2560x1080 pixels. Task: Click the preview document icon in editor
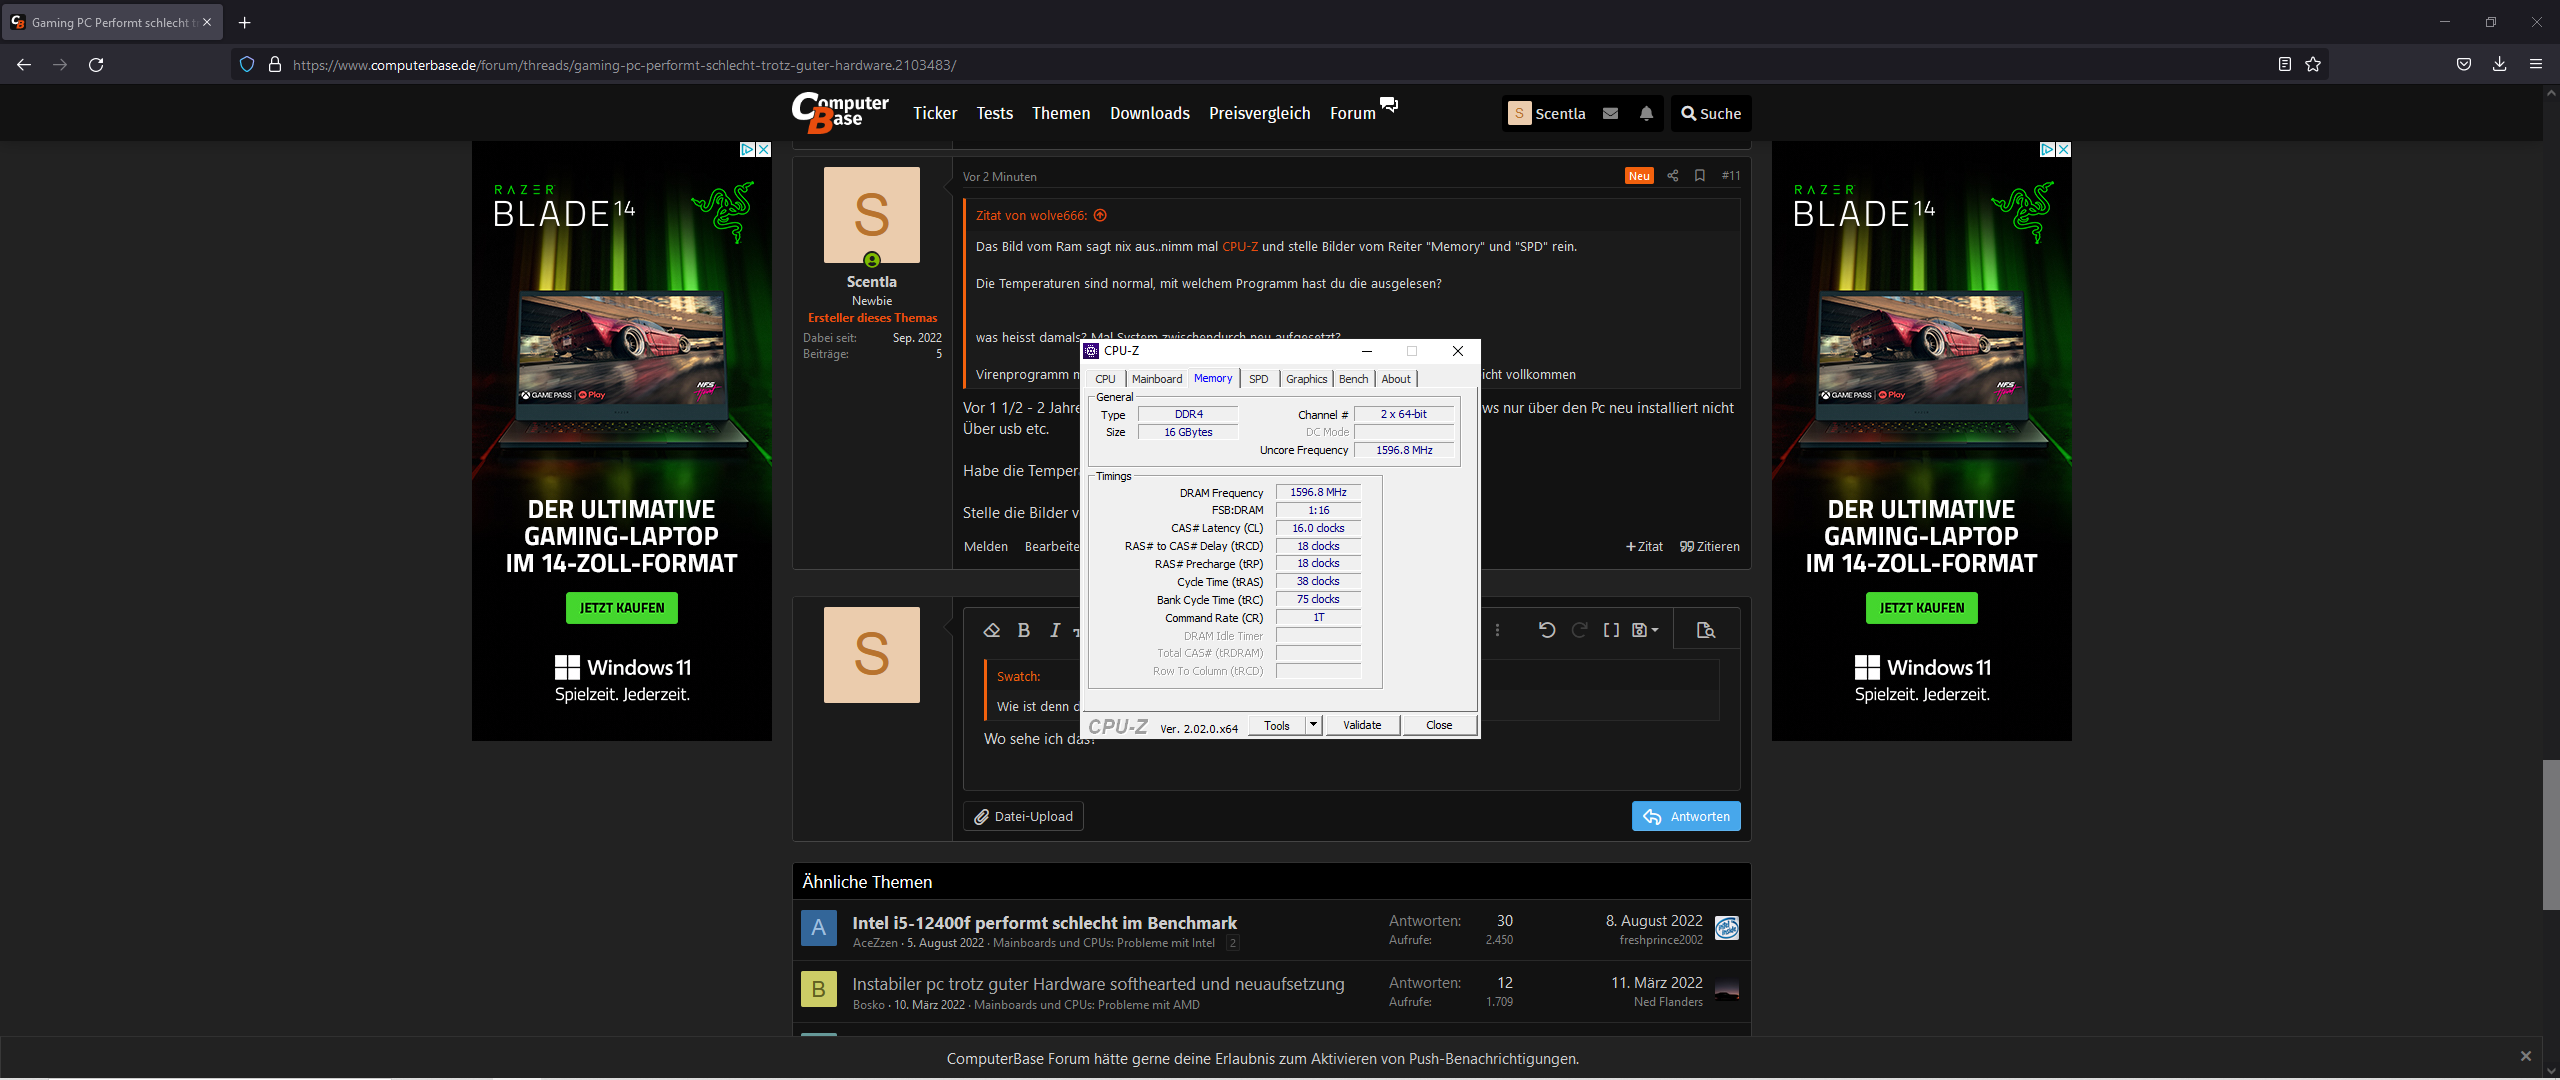pyautogui.click(x=1706, y=630)
